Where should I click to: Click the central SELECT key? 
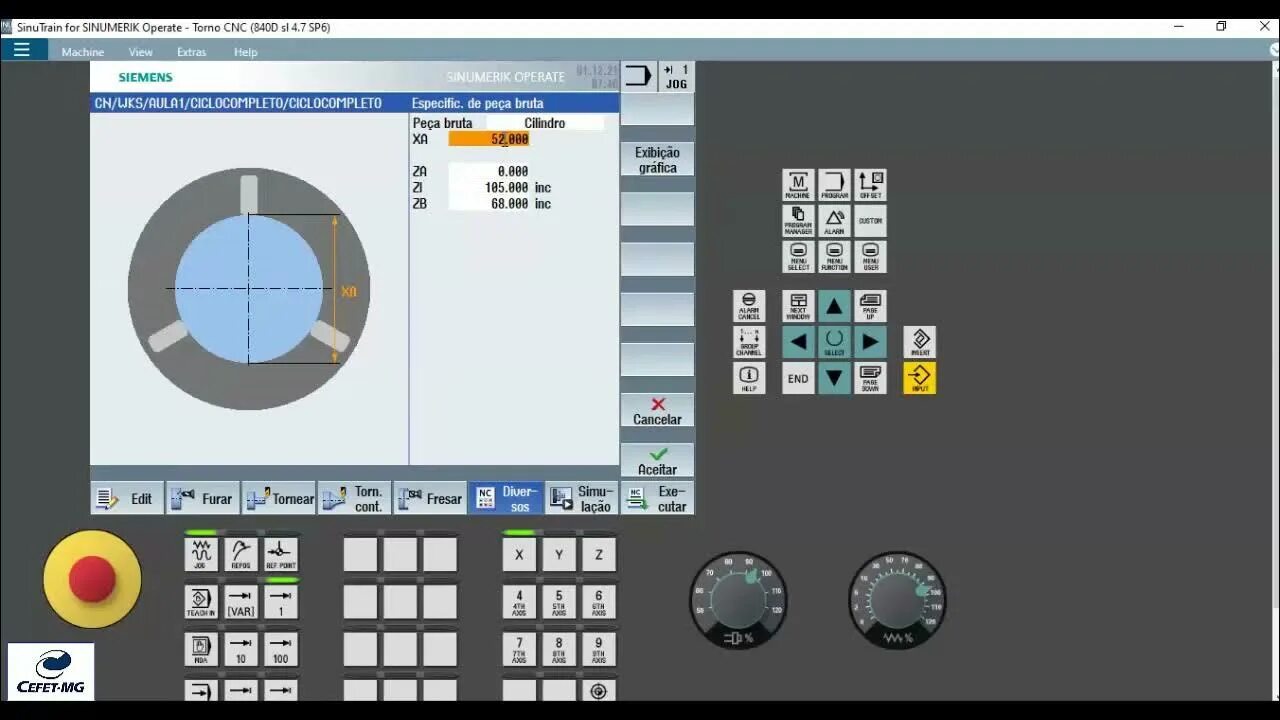[x=834, y=342]
